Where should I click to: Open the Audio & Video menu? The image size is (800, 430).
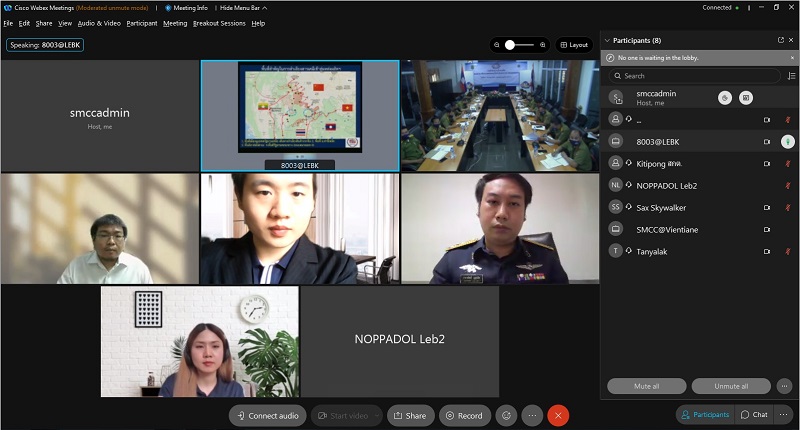99,23
